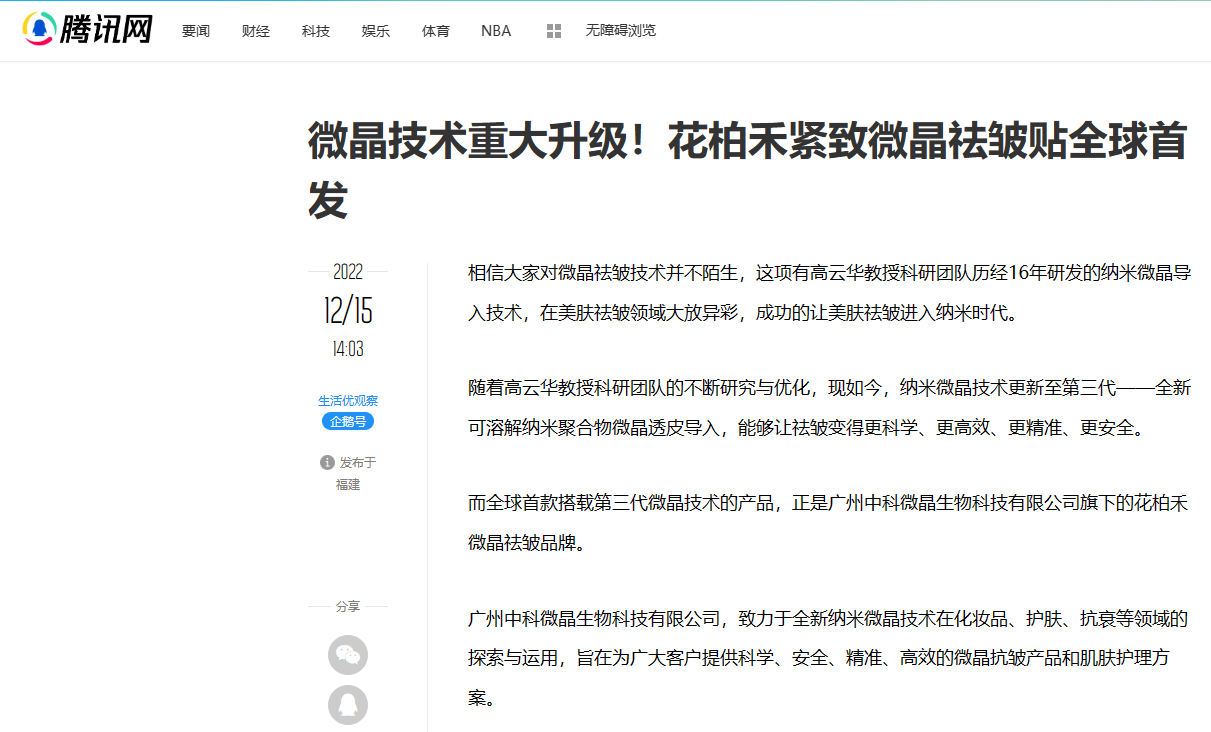This screenshot has height=732, width=1211.
Task: Share article via QQ icon
Action: click(348, 705)
